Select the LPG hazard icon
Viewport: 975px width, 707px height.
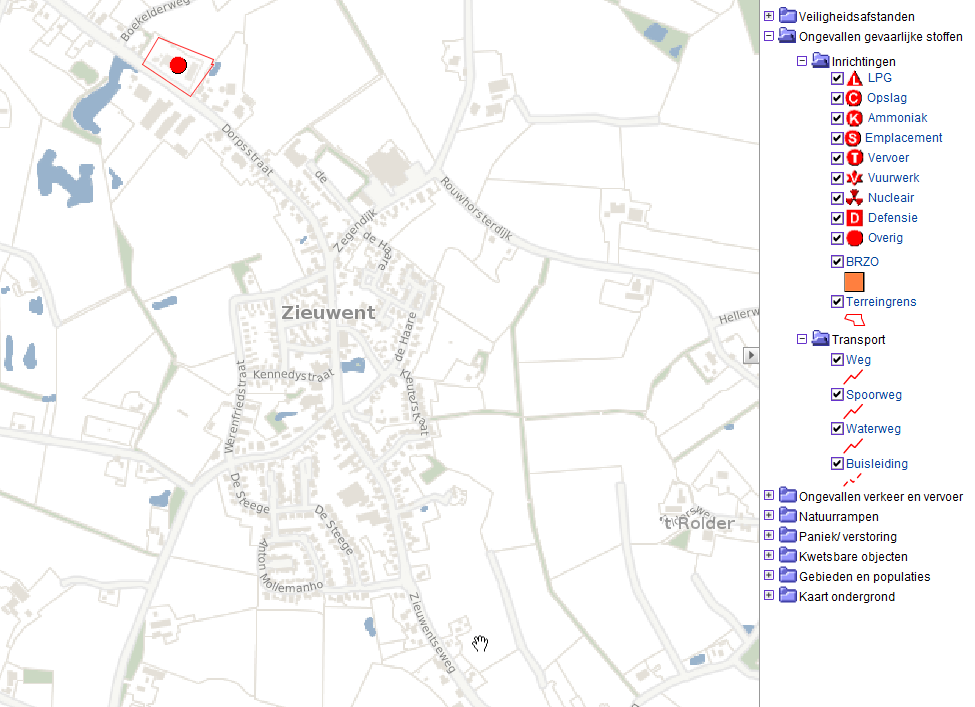click(853, 78)
